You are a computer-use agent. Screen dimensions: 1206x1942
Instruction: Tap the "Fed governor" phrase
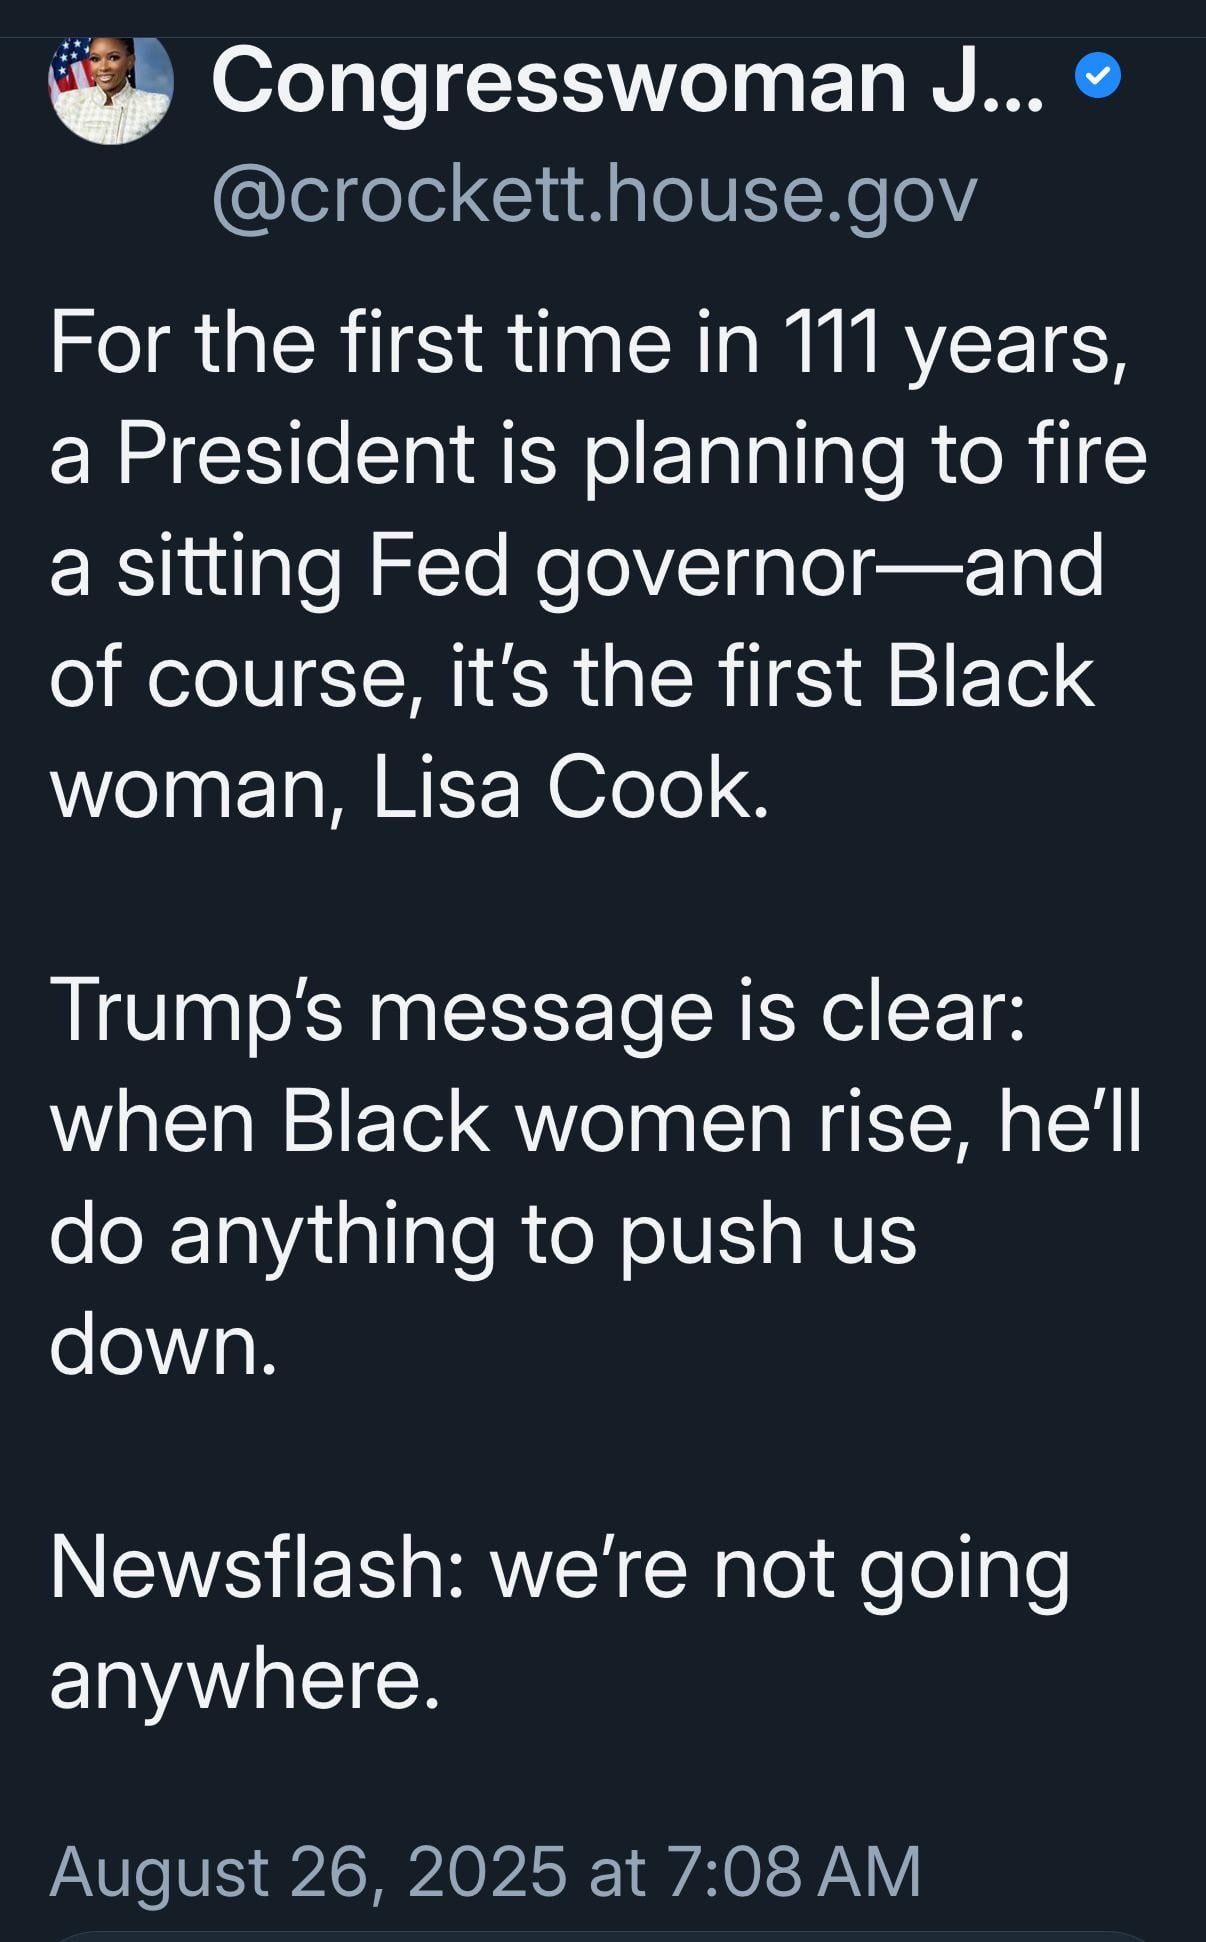click(x=623, y=567)
